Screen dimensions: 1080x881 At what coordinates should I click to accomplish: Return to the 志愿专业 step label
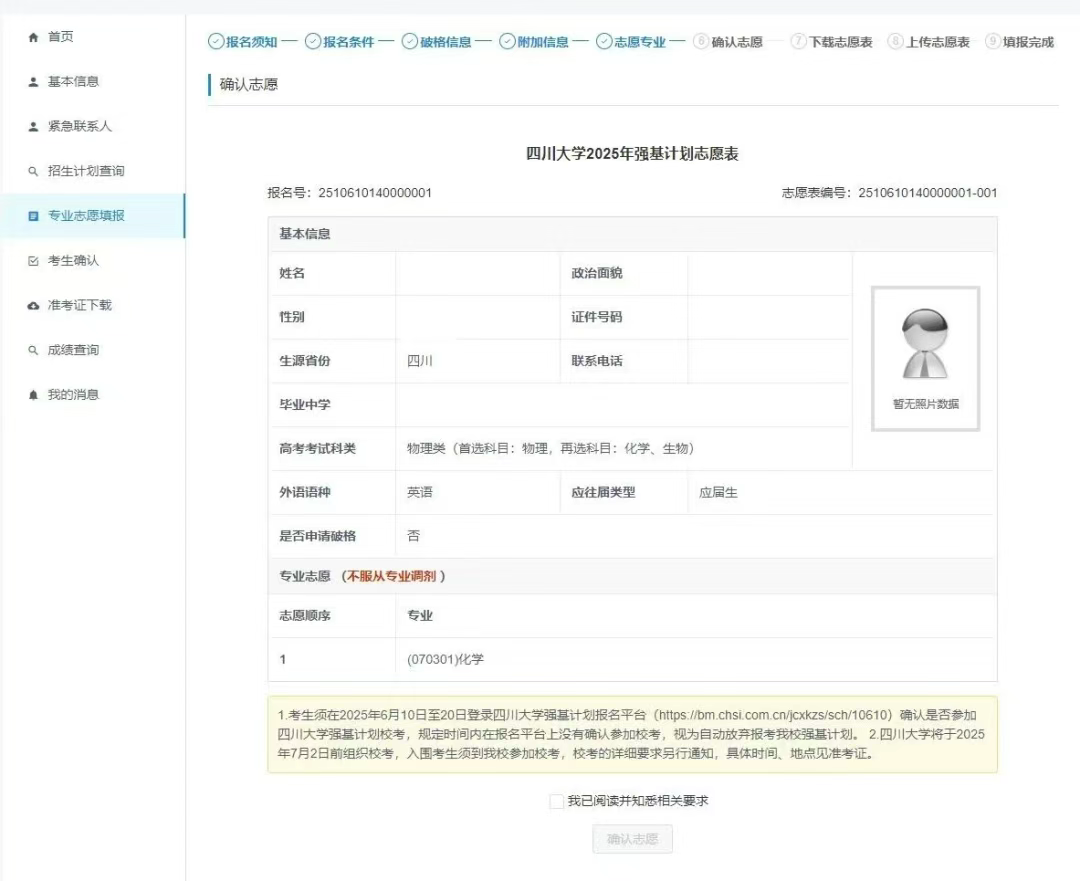click(640, 42)
